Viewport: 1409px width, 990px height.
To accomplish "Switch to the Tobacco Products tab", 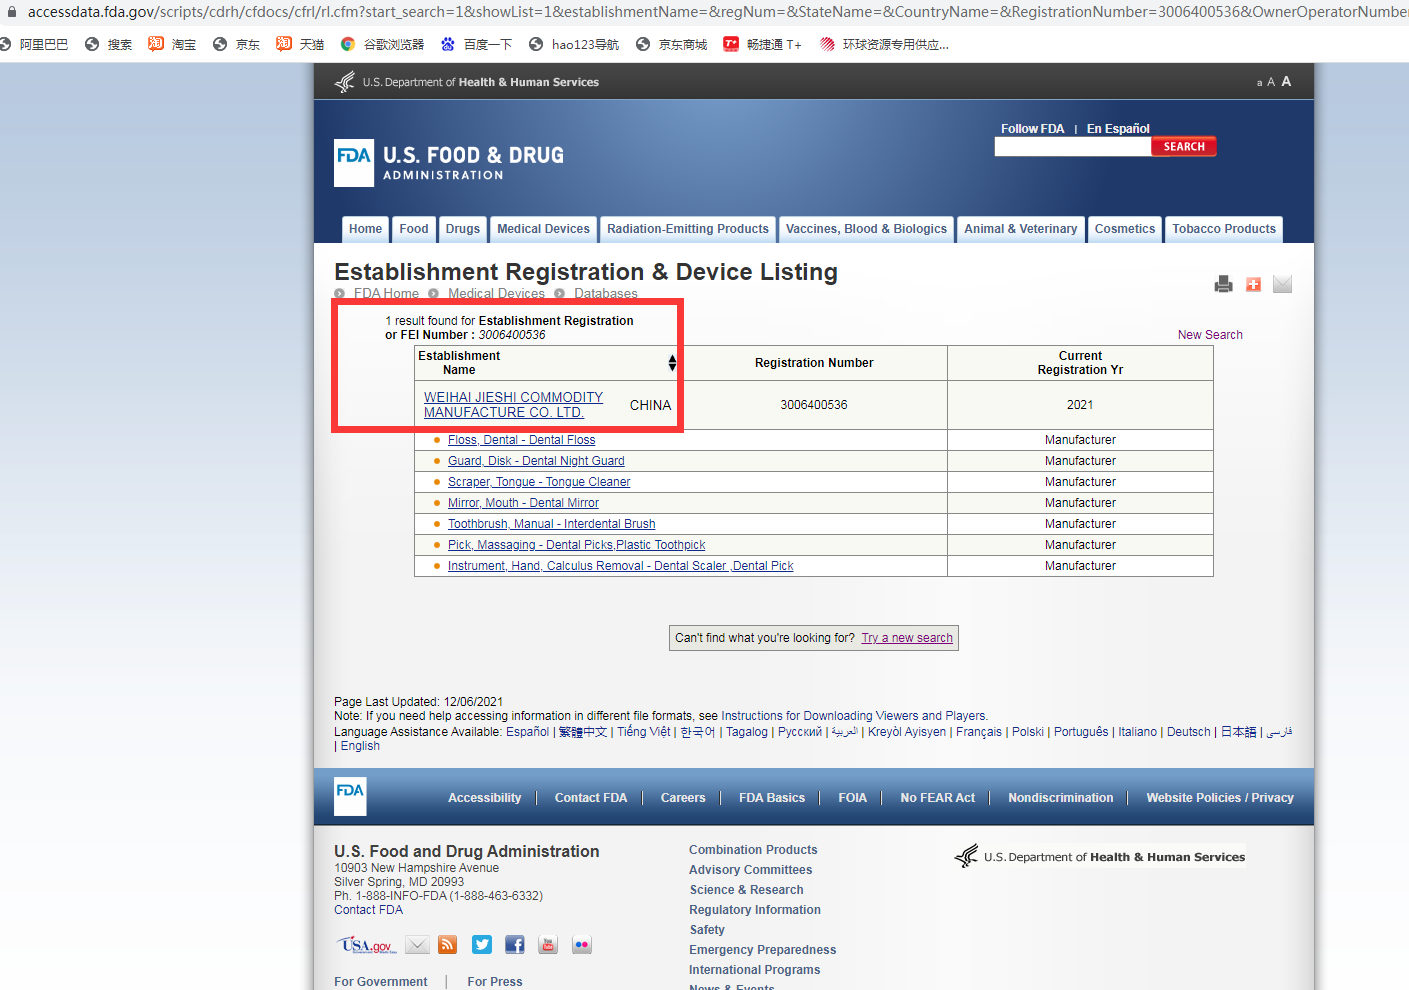I will [x=1223, y=229].
